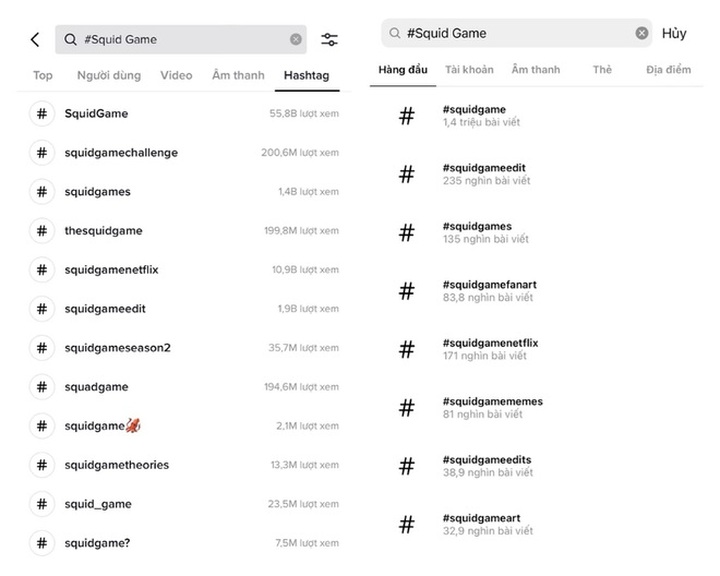
Task: Open the squidgameseason2 hashtag
Action: 117,348
